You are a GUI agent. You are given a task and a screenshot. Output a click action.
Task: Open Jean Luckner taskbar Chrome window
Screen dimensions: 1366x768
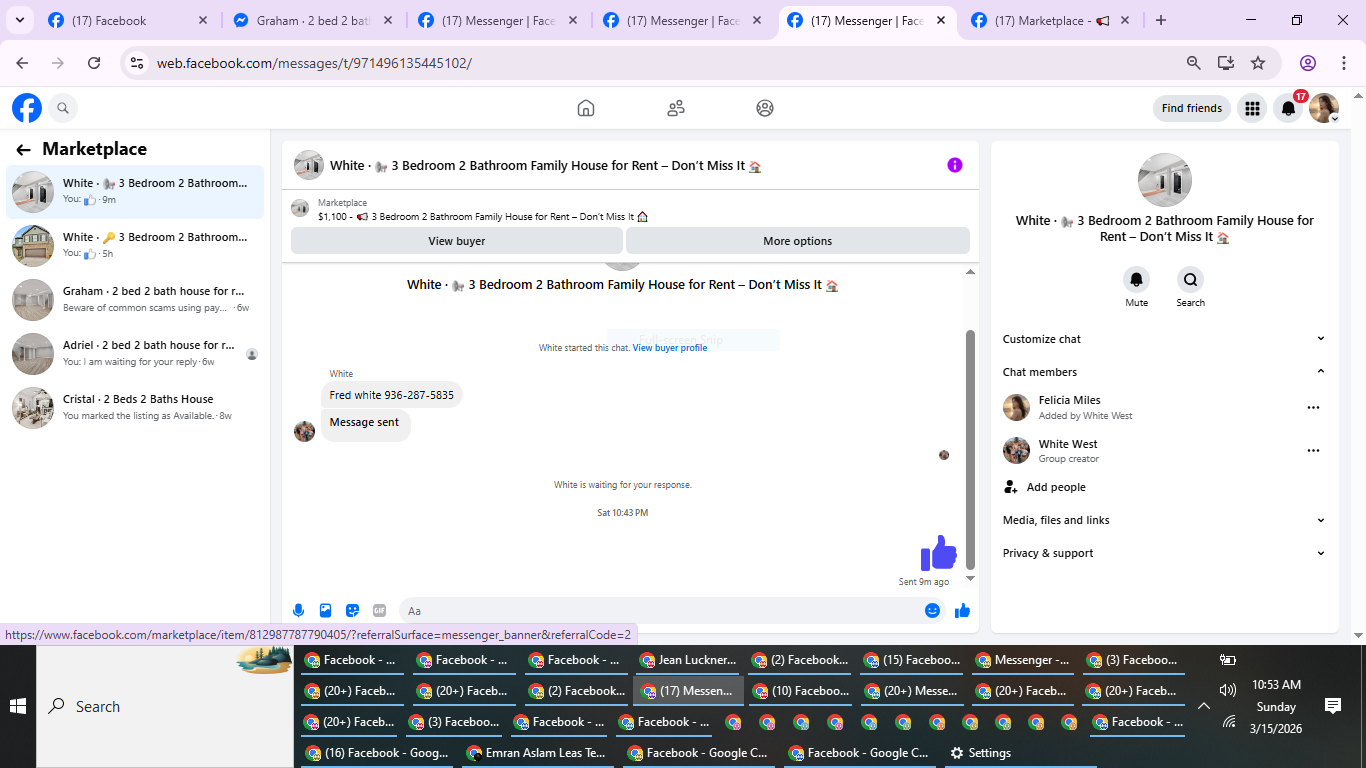[x=688, y=660]
